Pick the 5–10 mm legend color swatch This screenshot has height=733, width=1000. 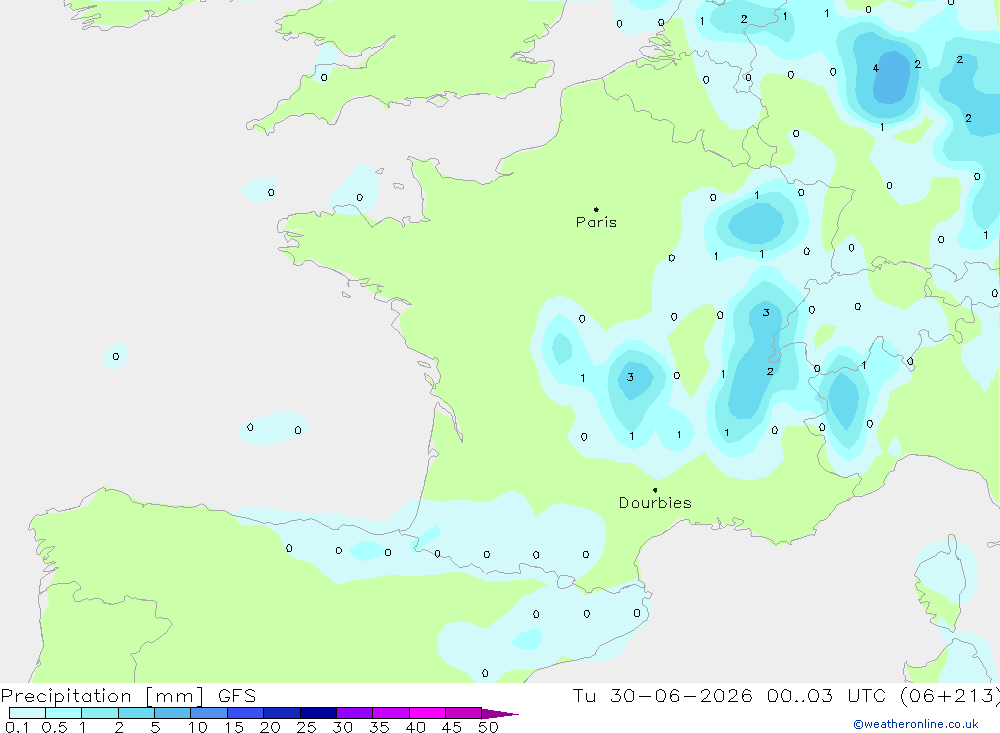pyautogui.click(x=173, y=713)
